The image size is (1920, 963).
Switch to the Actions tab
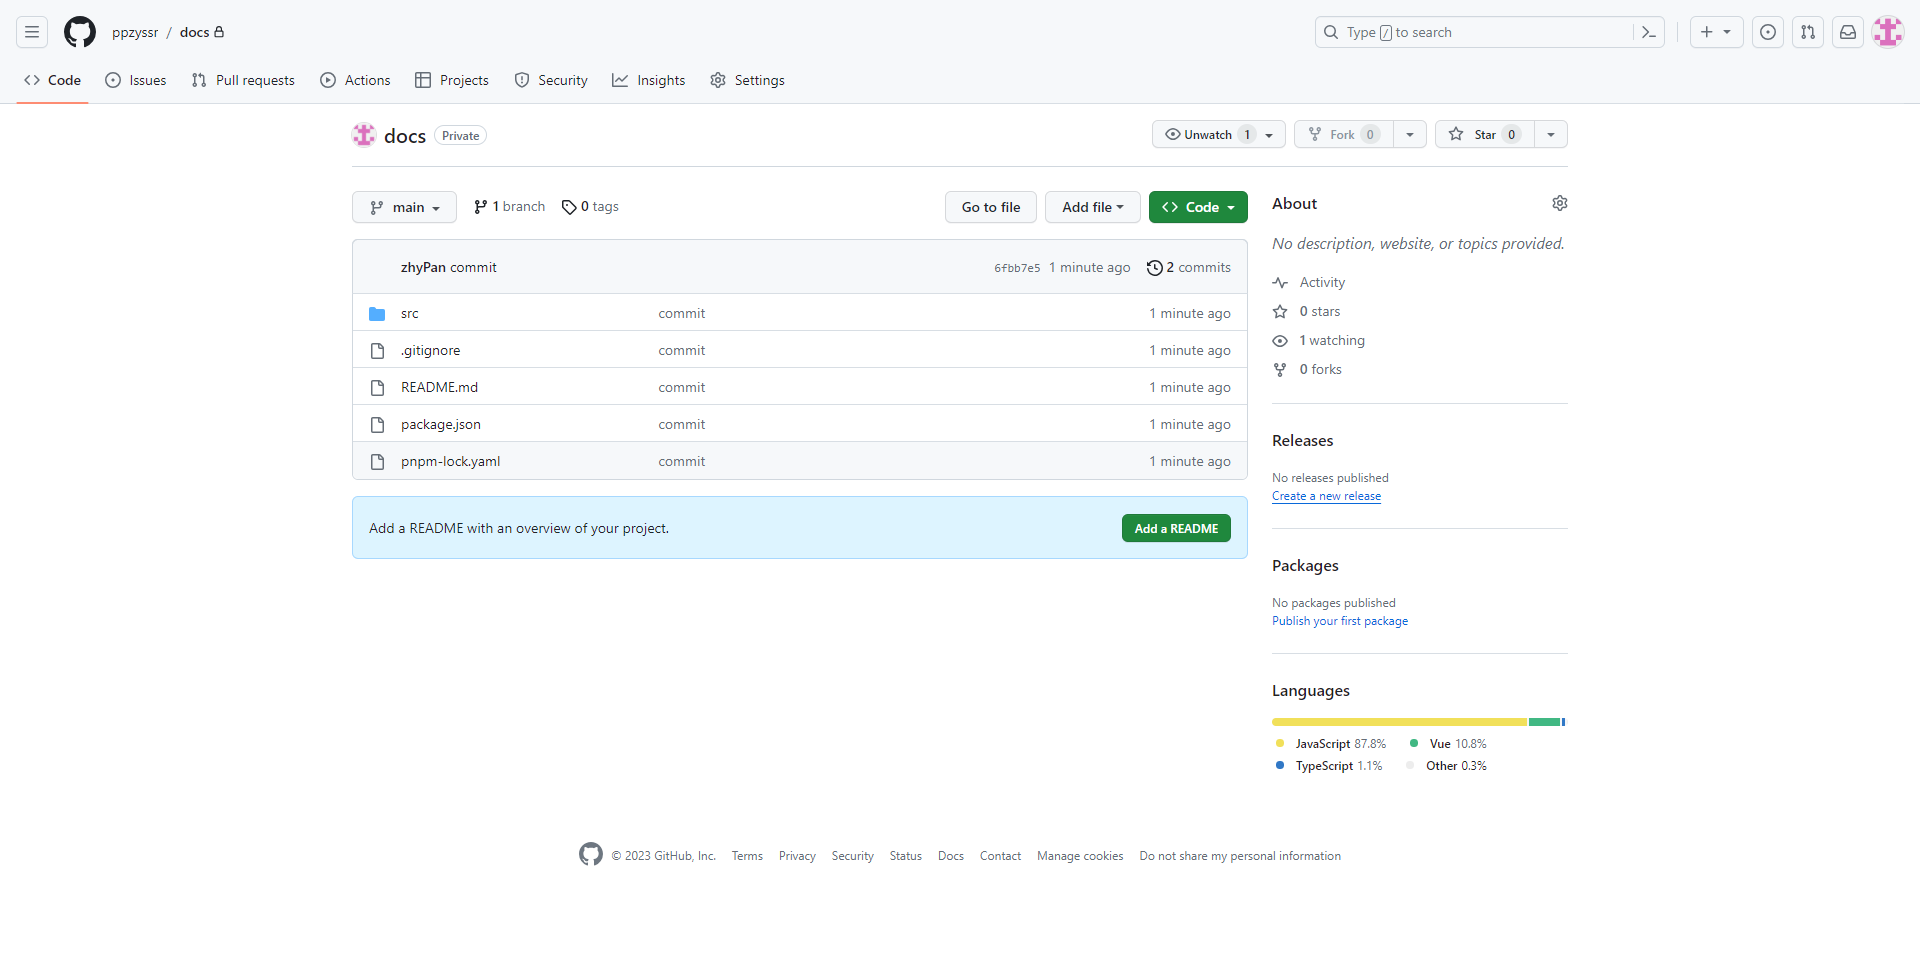[355, 80]
